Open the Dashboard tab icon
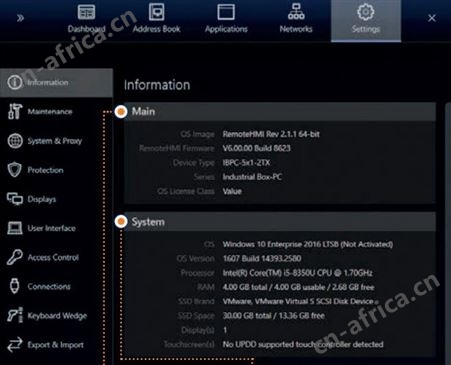 [x=86, y=12]
